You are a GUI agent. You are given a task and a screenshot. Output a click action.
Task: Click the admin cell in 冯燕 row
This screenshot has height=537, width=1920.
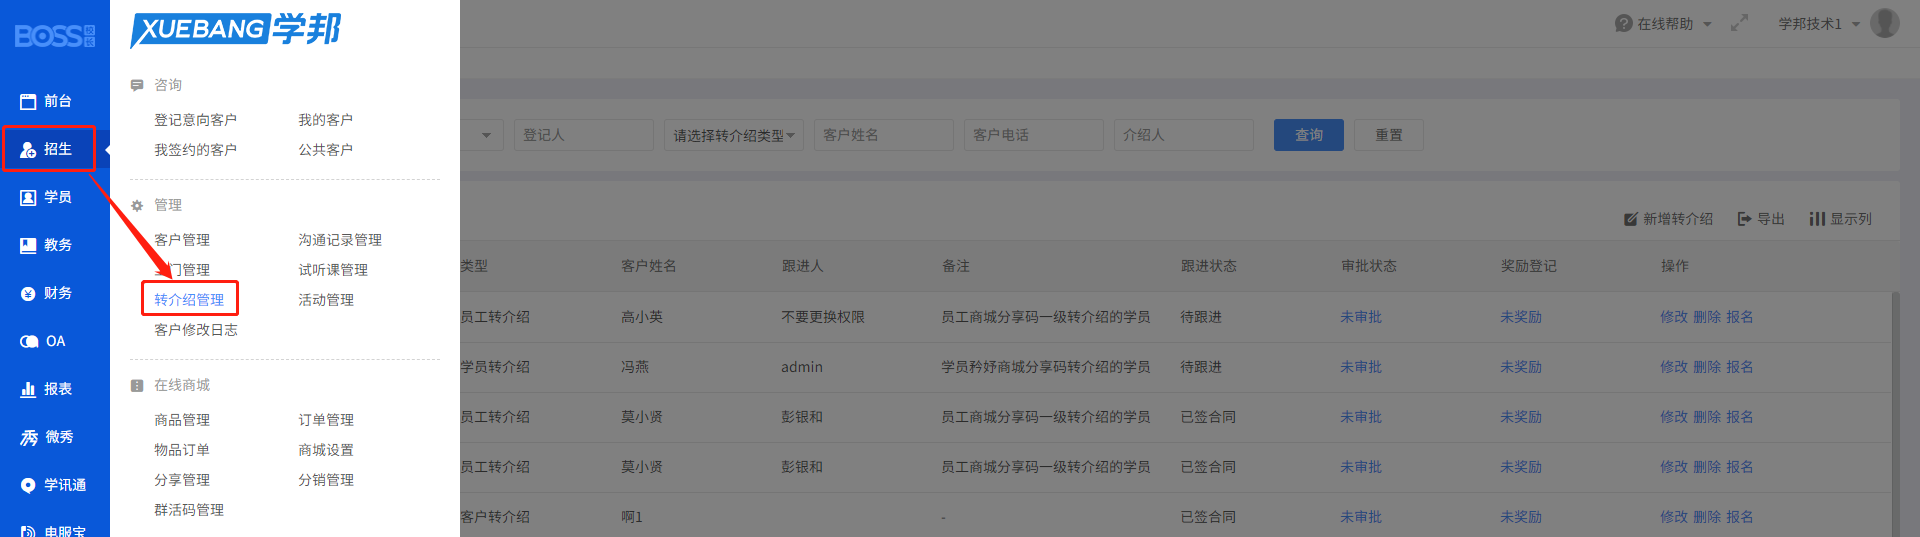(802, 367)
